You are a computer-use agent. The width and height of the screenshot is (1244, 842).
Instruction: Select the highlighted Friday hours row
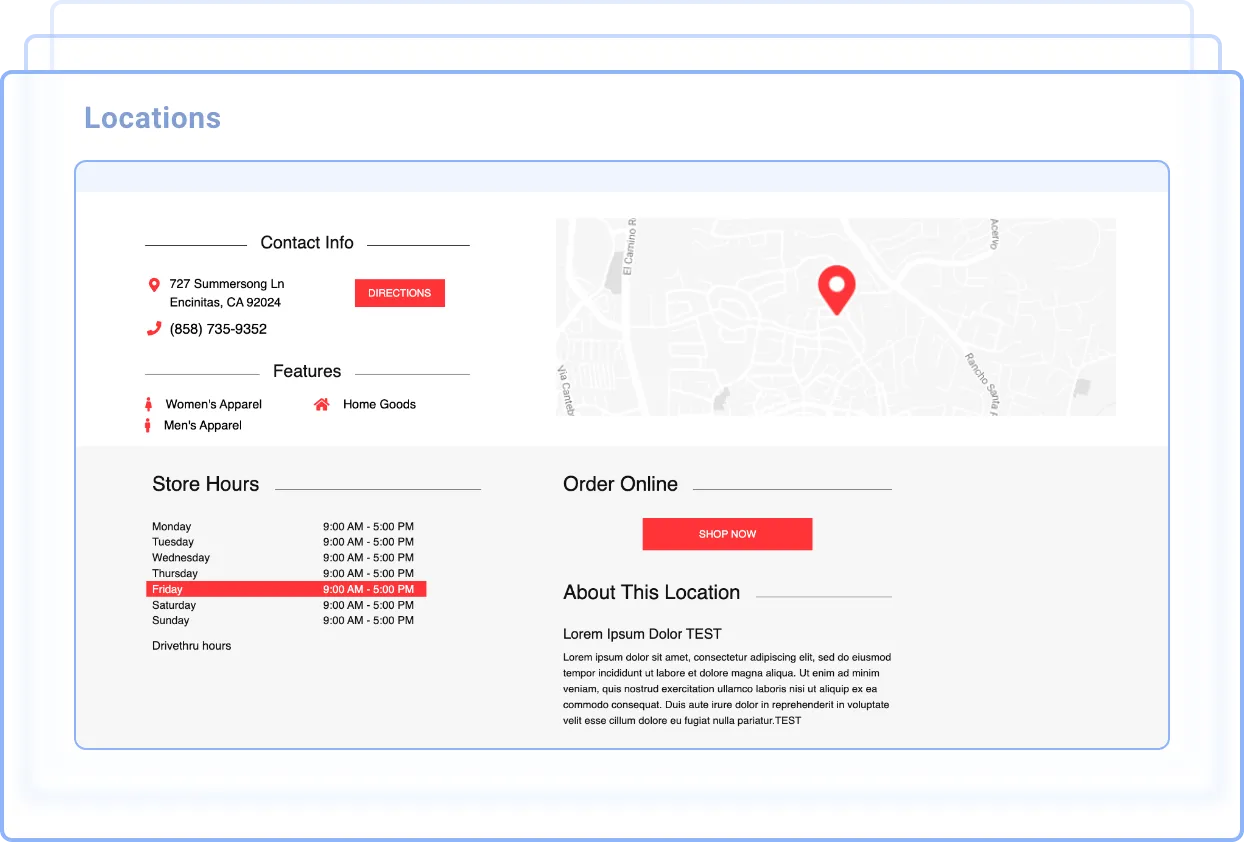click(286, 589)
